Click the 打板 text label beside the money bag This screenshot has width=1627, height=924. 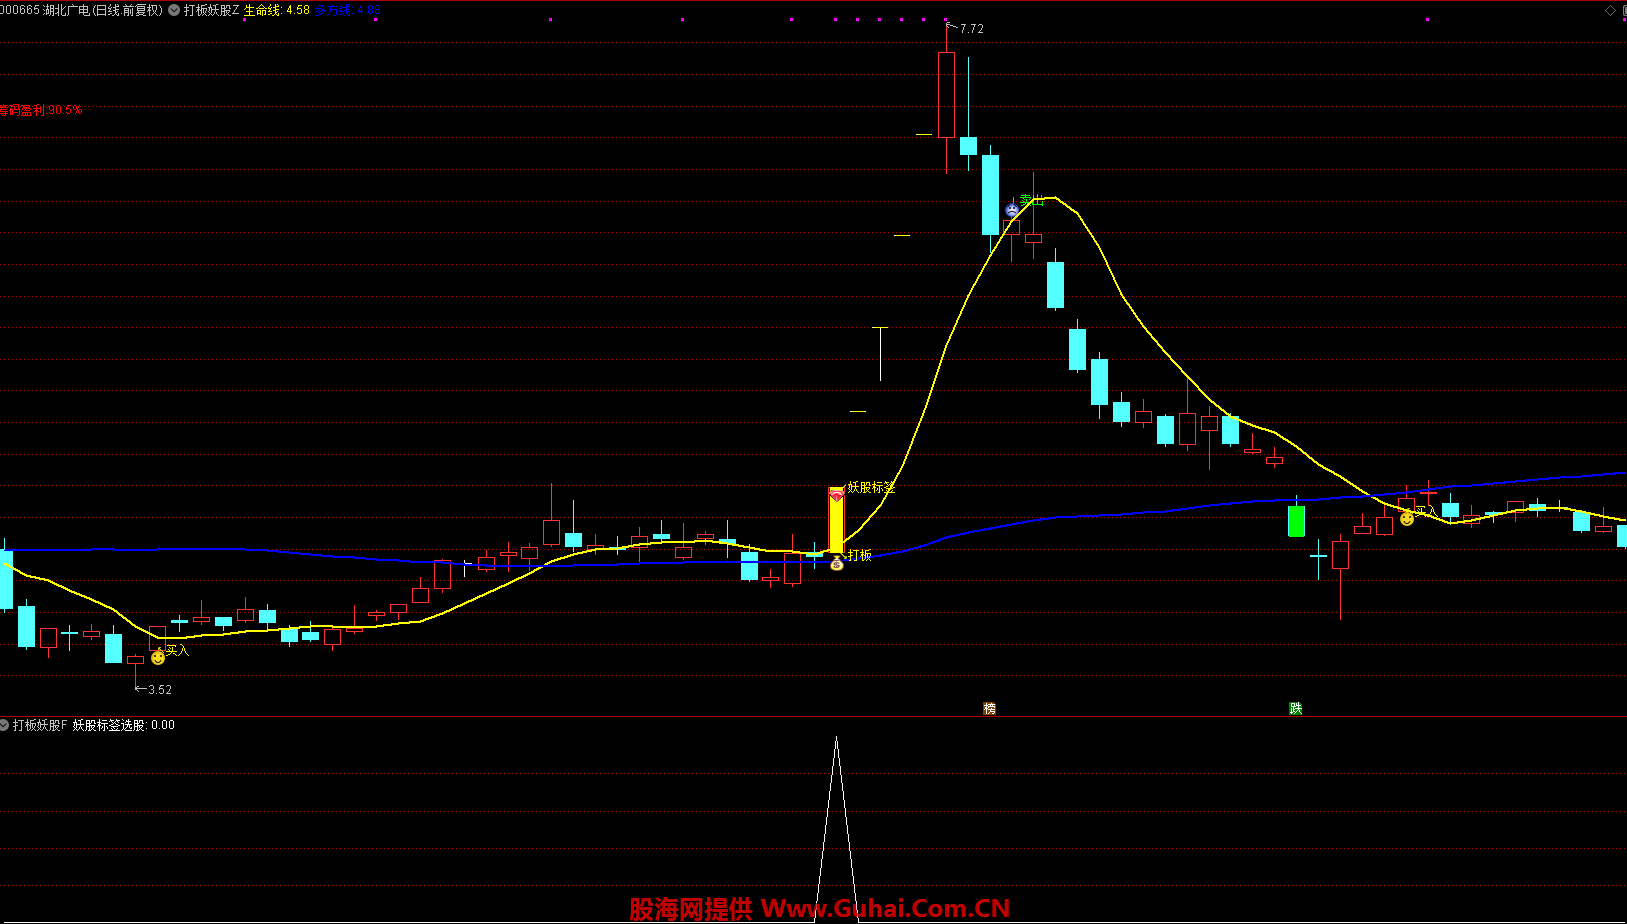[x=860, y=555]
